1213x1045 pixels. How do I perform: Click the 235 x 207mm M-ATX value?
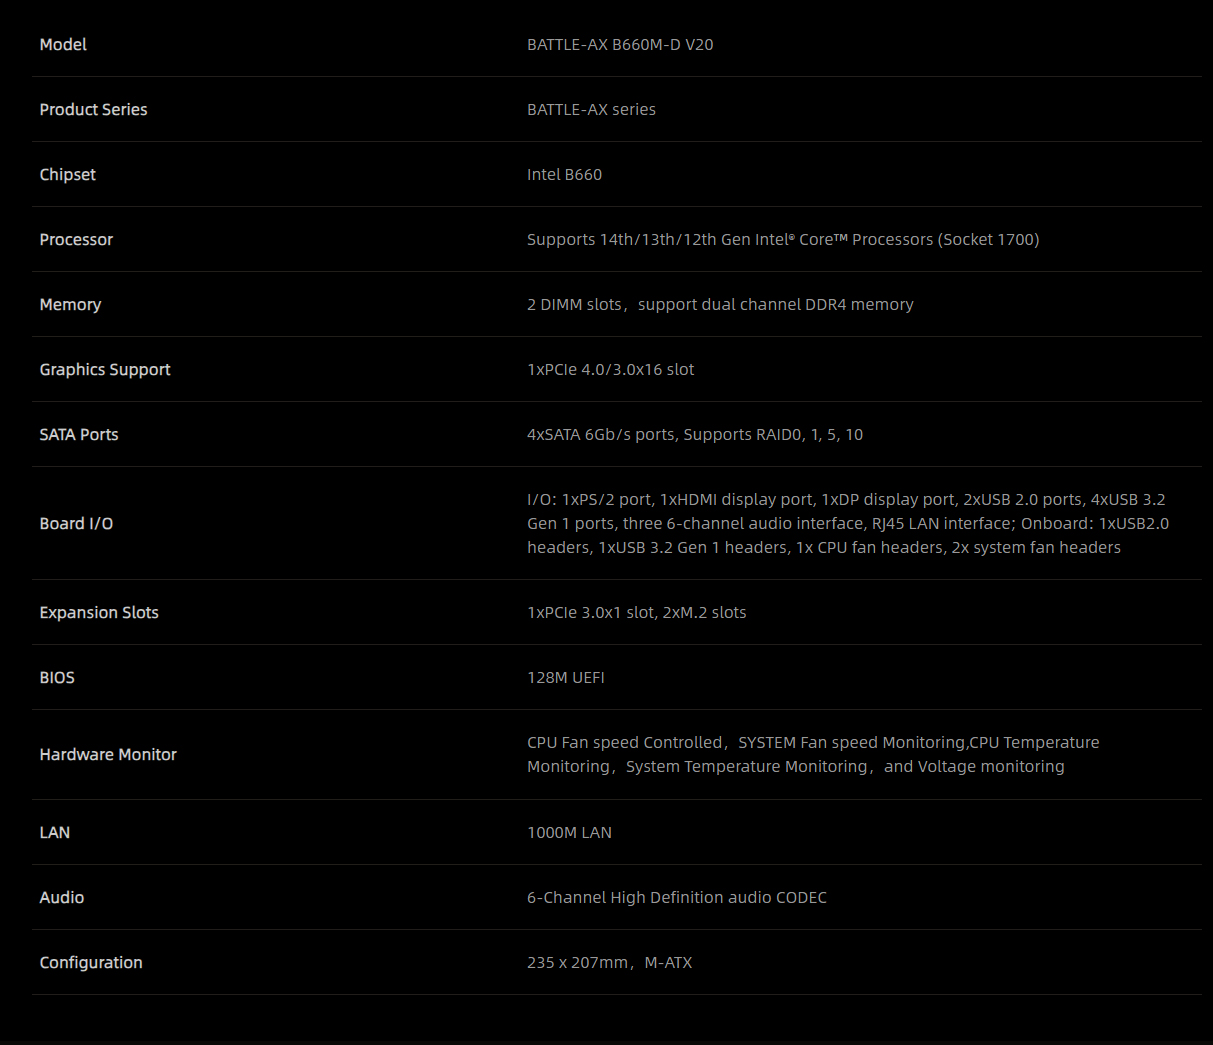[x=609, y=963]
